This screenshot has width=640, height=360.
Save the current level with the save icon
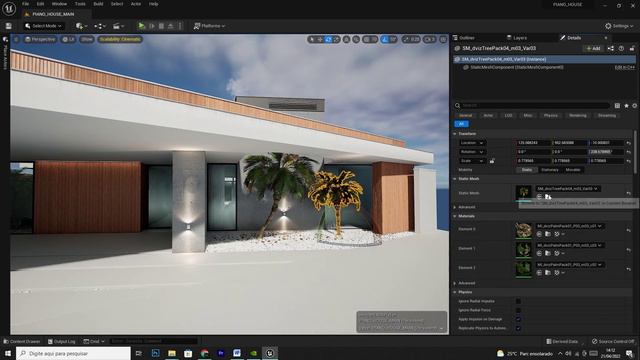pos(9,26)
